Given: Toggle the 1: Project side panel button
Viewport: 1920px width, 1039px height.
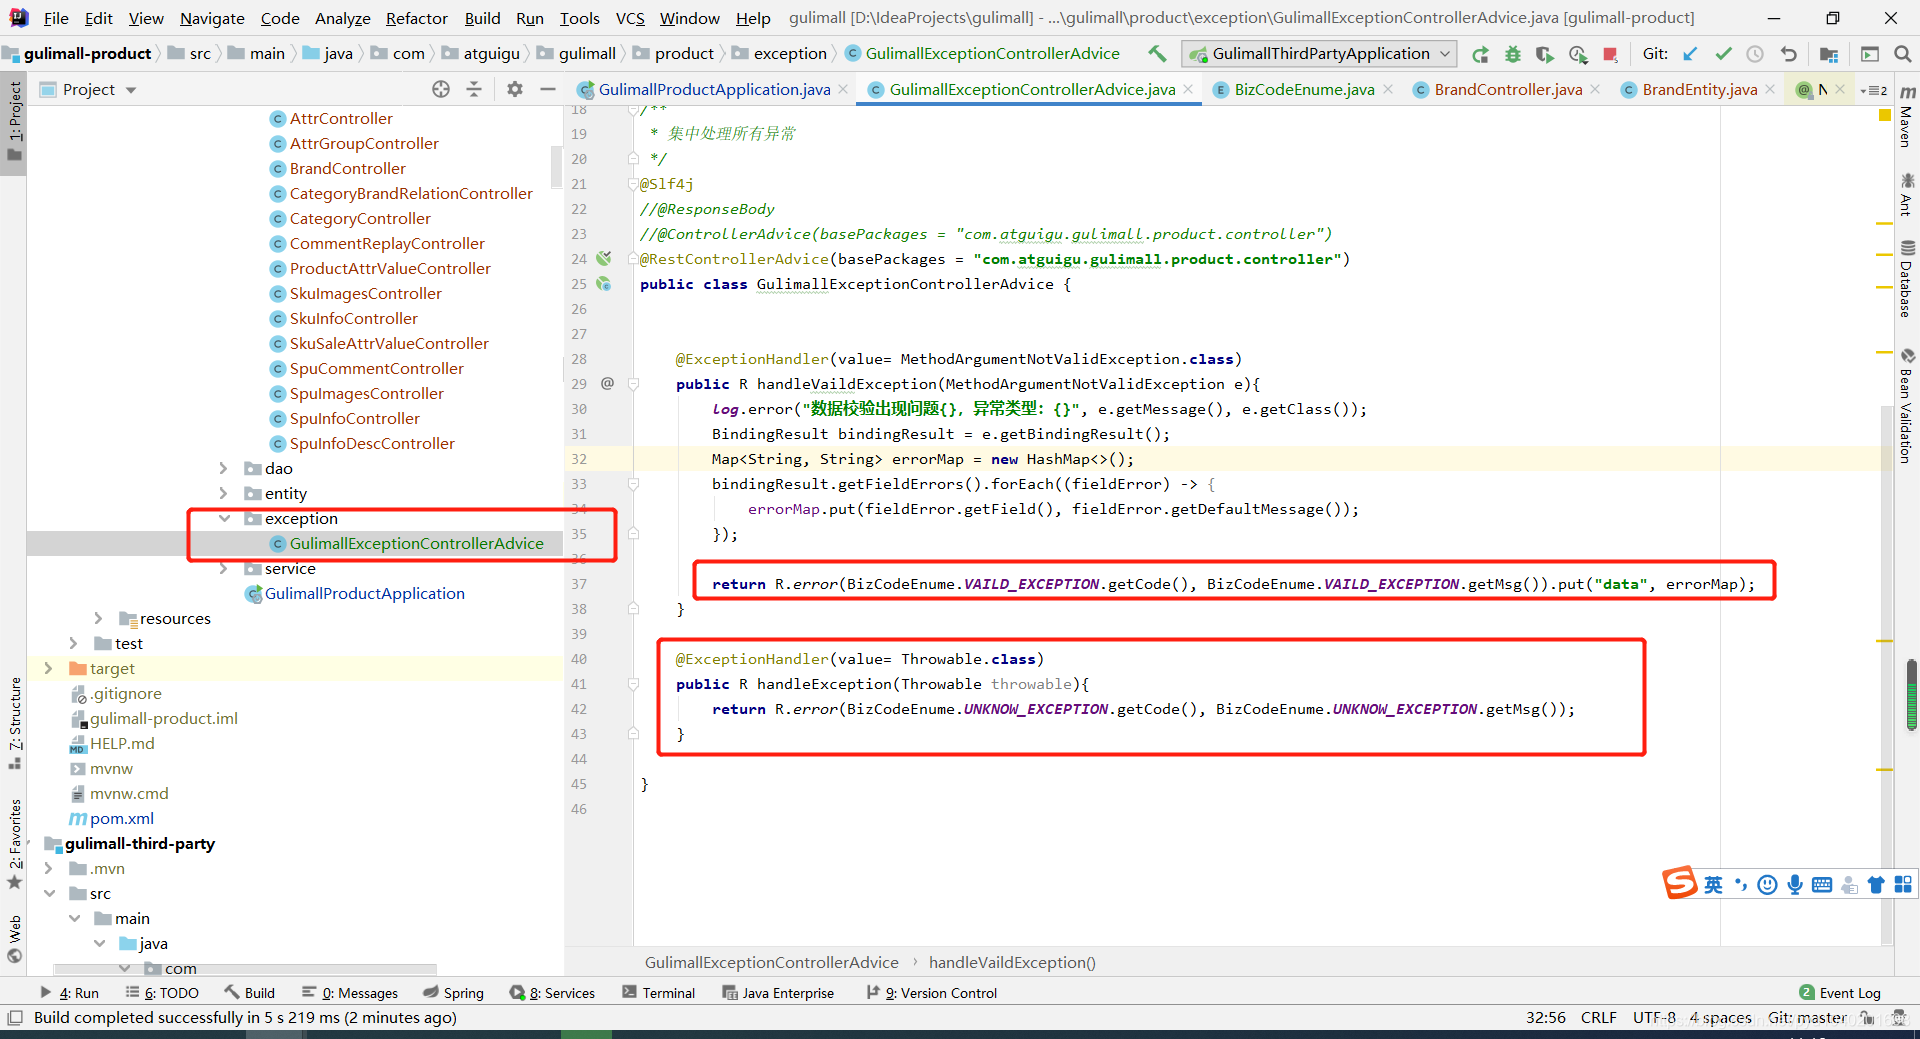Looking at the screenshot, I should point(14,121).
